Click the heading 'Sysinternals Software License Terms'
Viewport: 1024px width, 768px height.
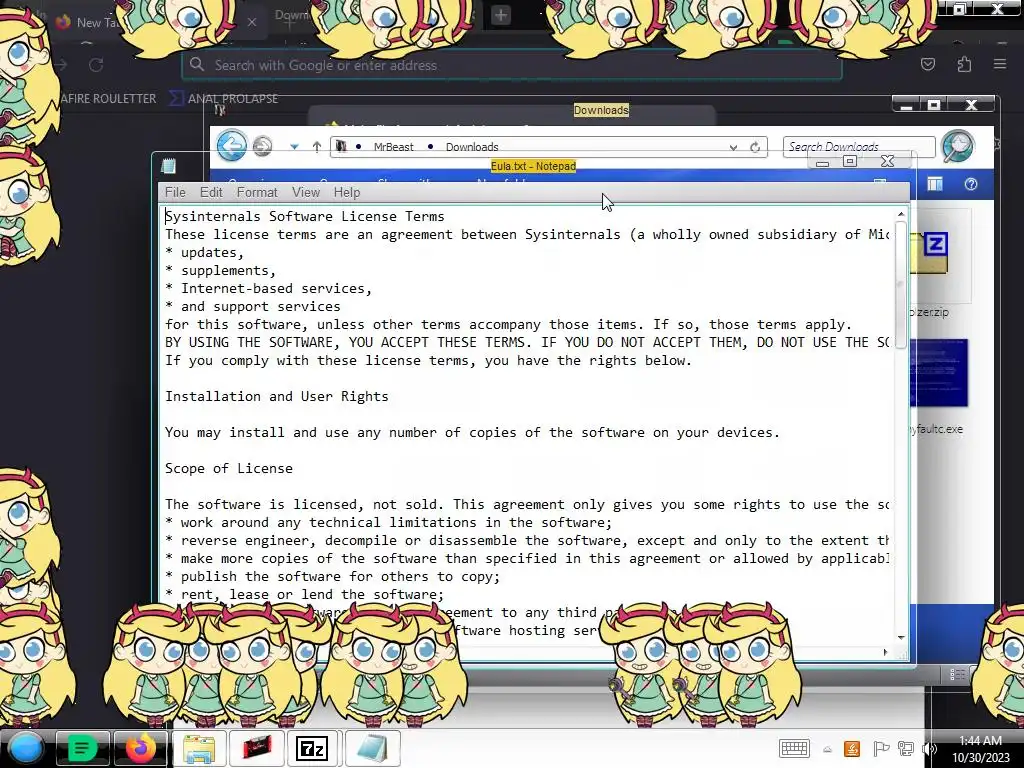tap(305, 216)
